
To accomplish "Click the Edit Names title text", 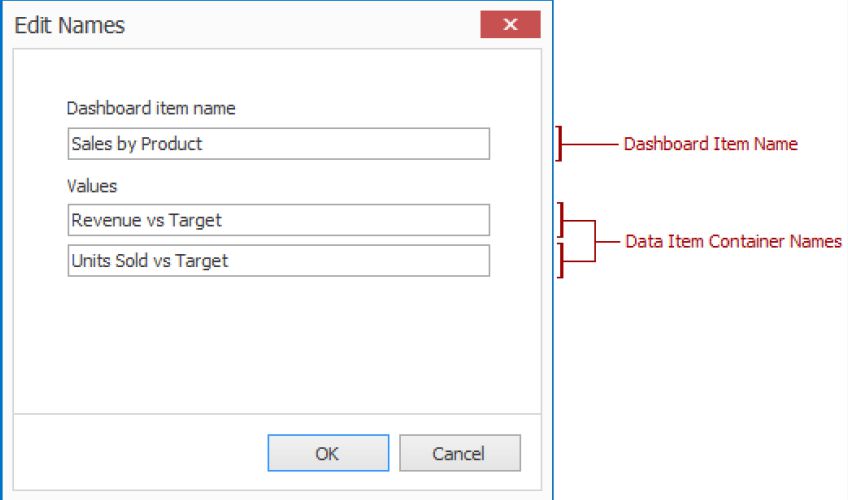I will point(70,26).
